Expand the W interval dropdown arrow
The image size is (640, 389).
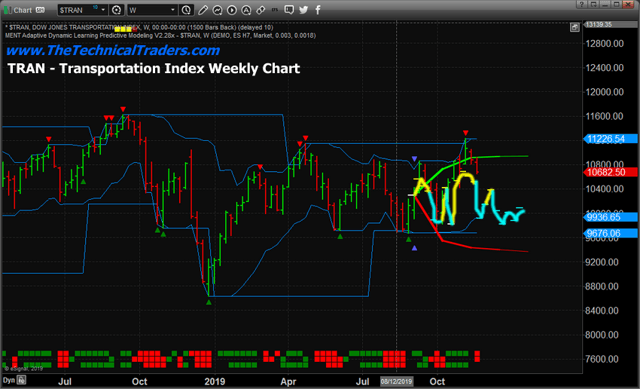click(173, 10)
